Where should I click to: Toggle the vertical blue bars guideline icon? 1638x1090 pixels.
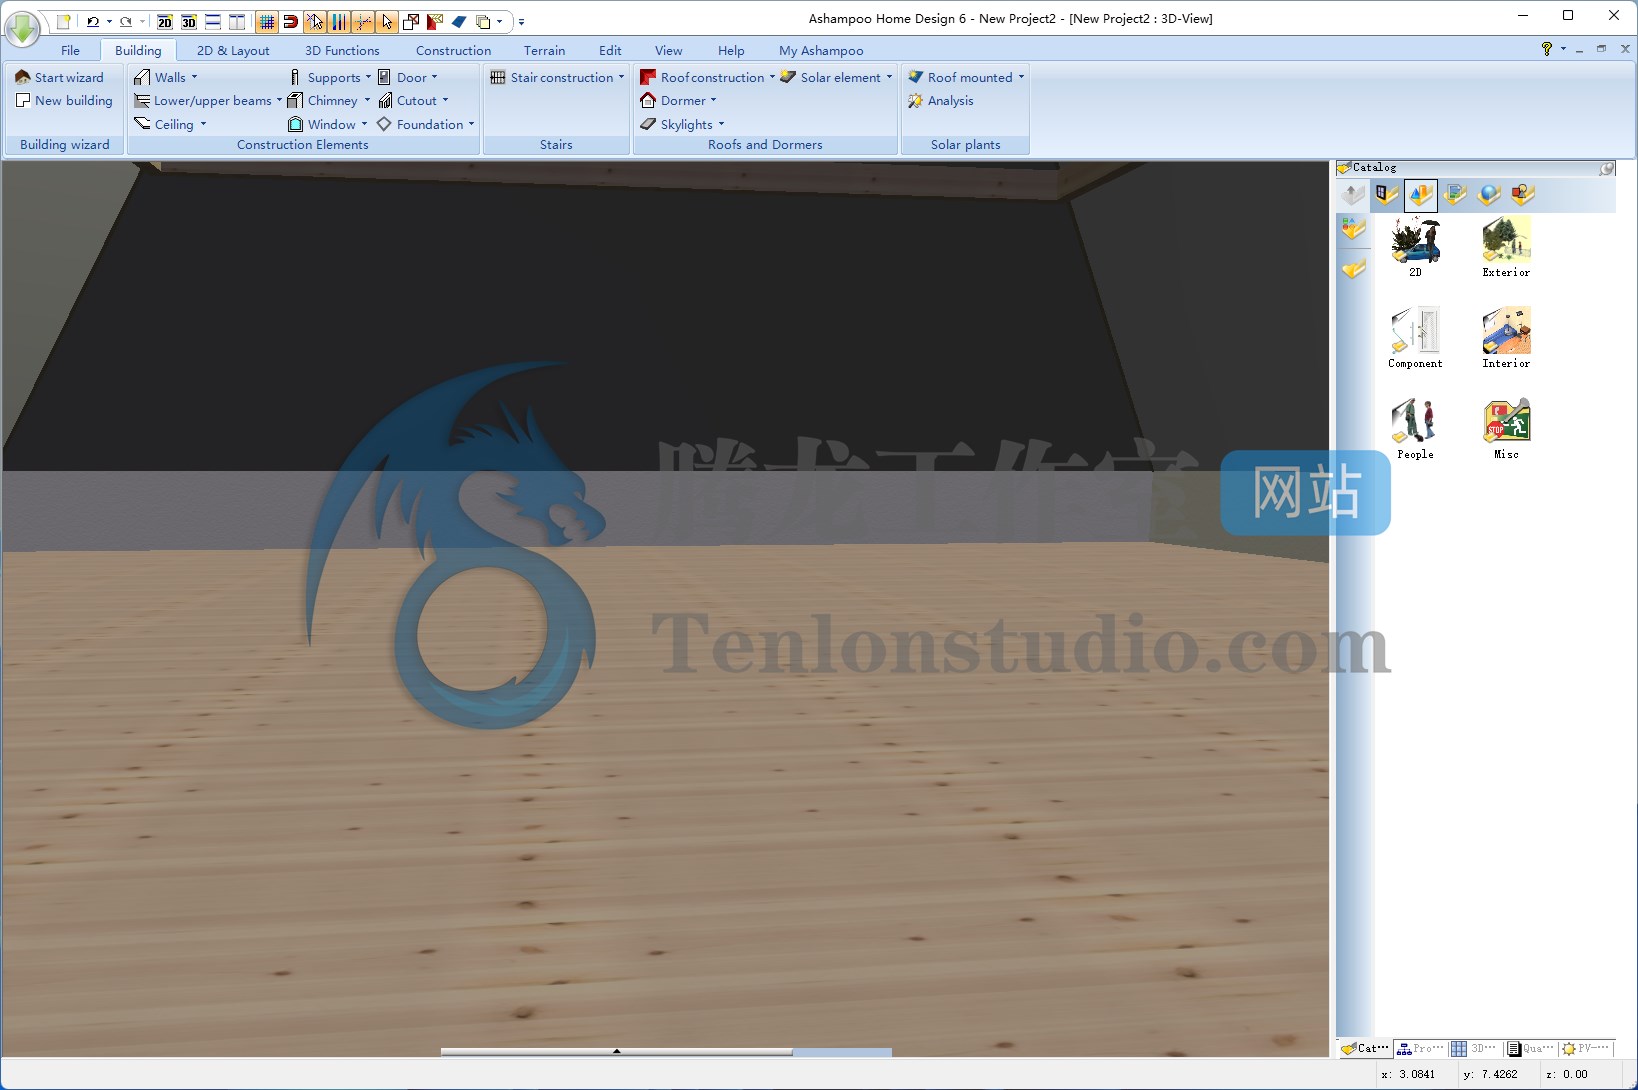click(x=339, y=21)
